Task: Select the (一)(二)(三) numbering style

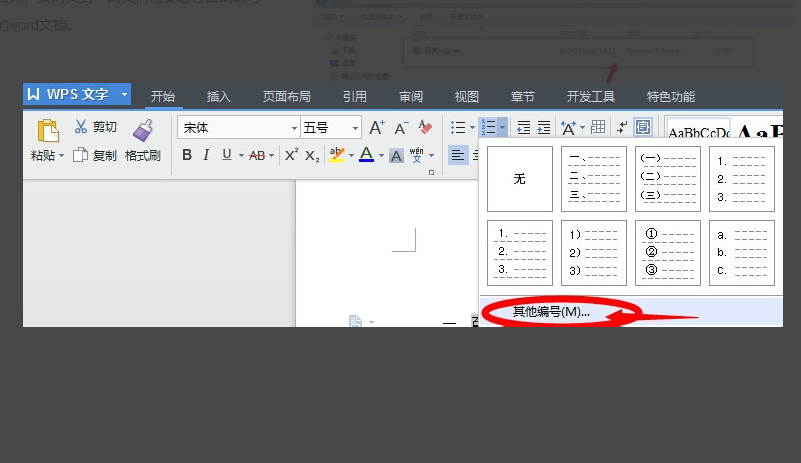Action: coord(668,179)
